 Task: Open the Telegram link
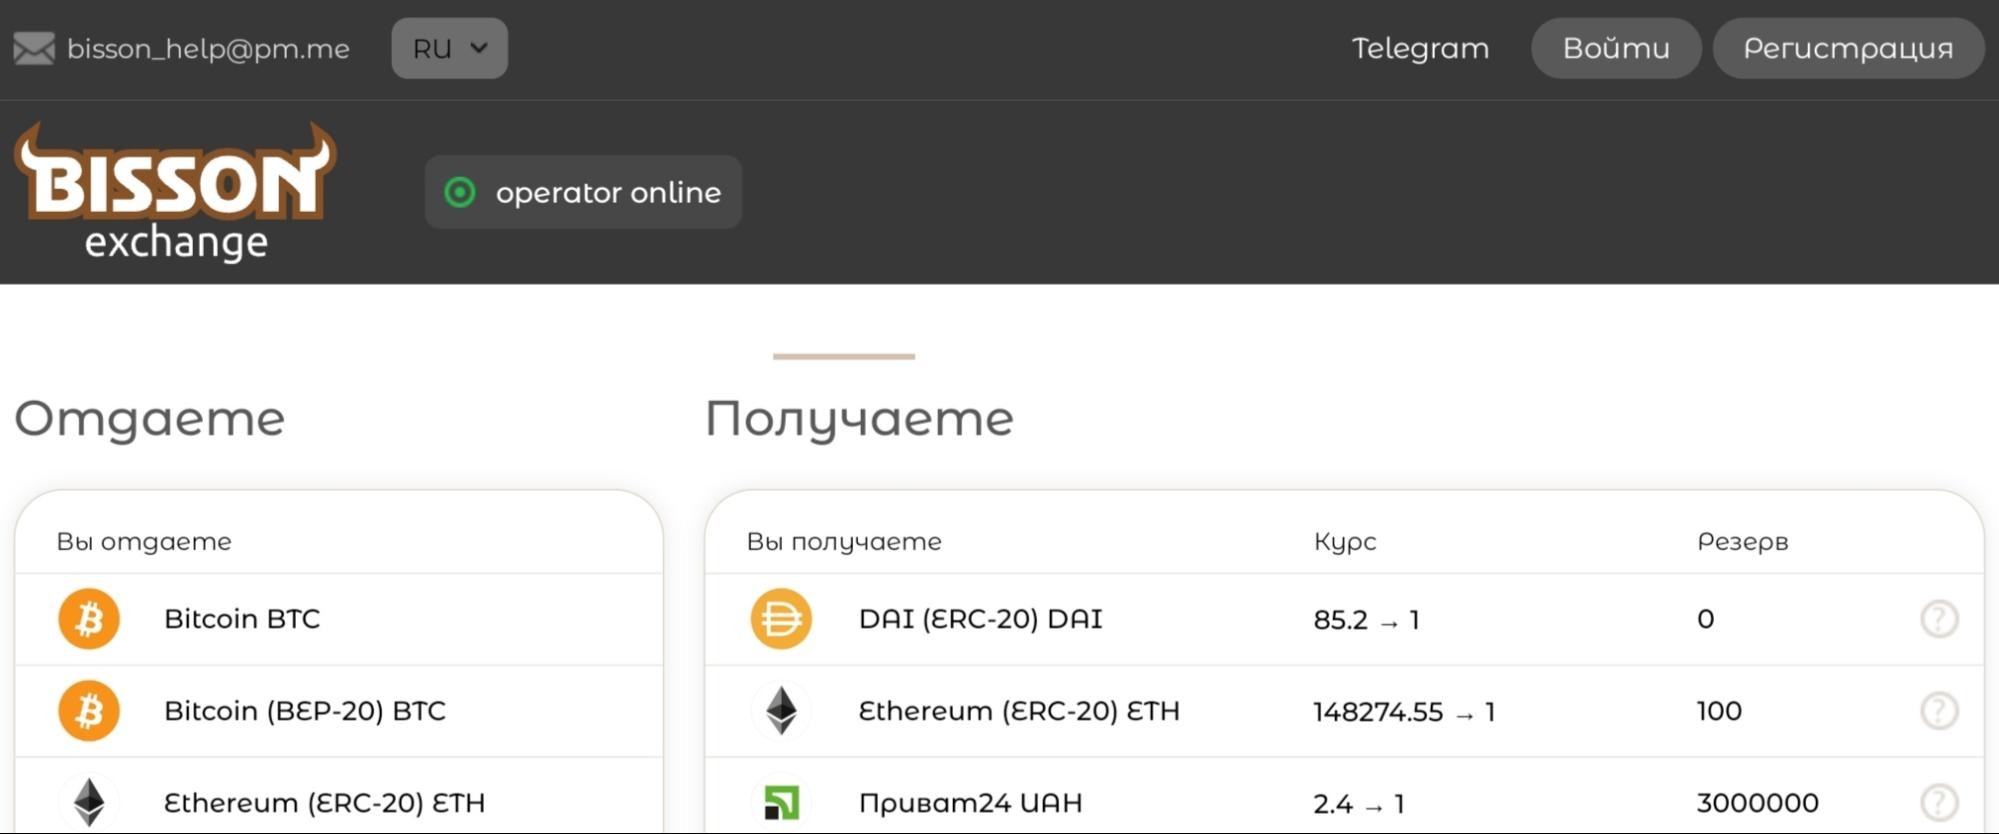click(x=1420, y=48)
